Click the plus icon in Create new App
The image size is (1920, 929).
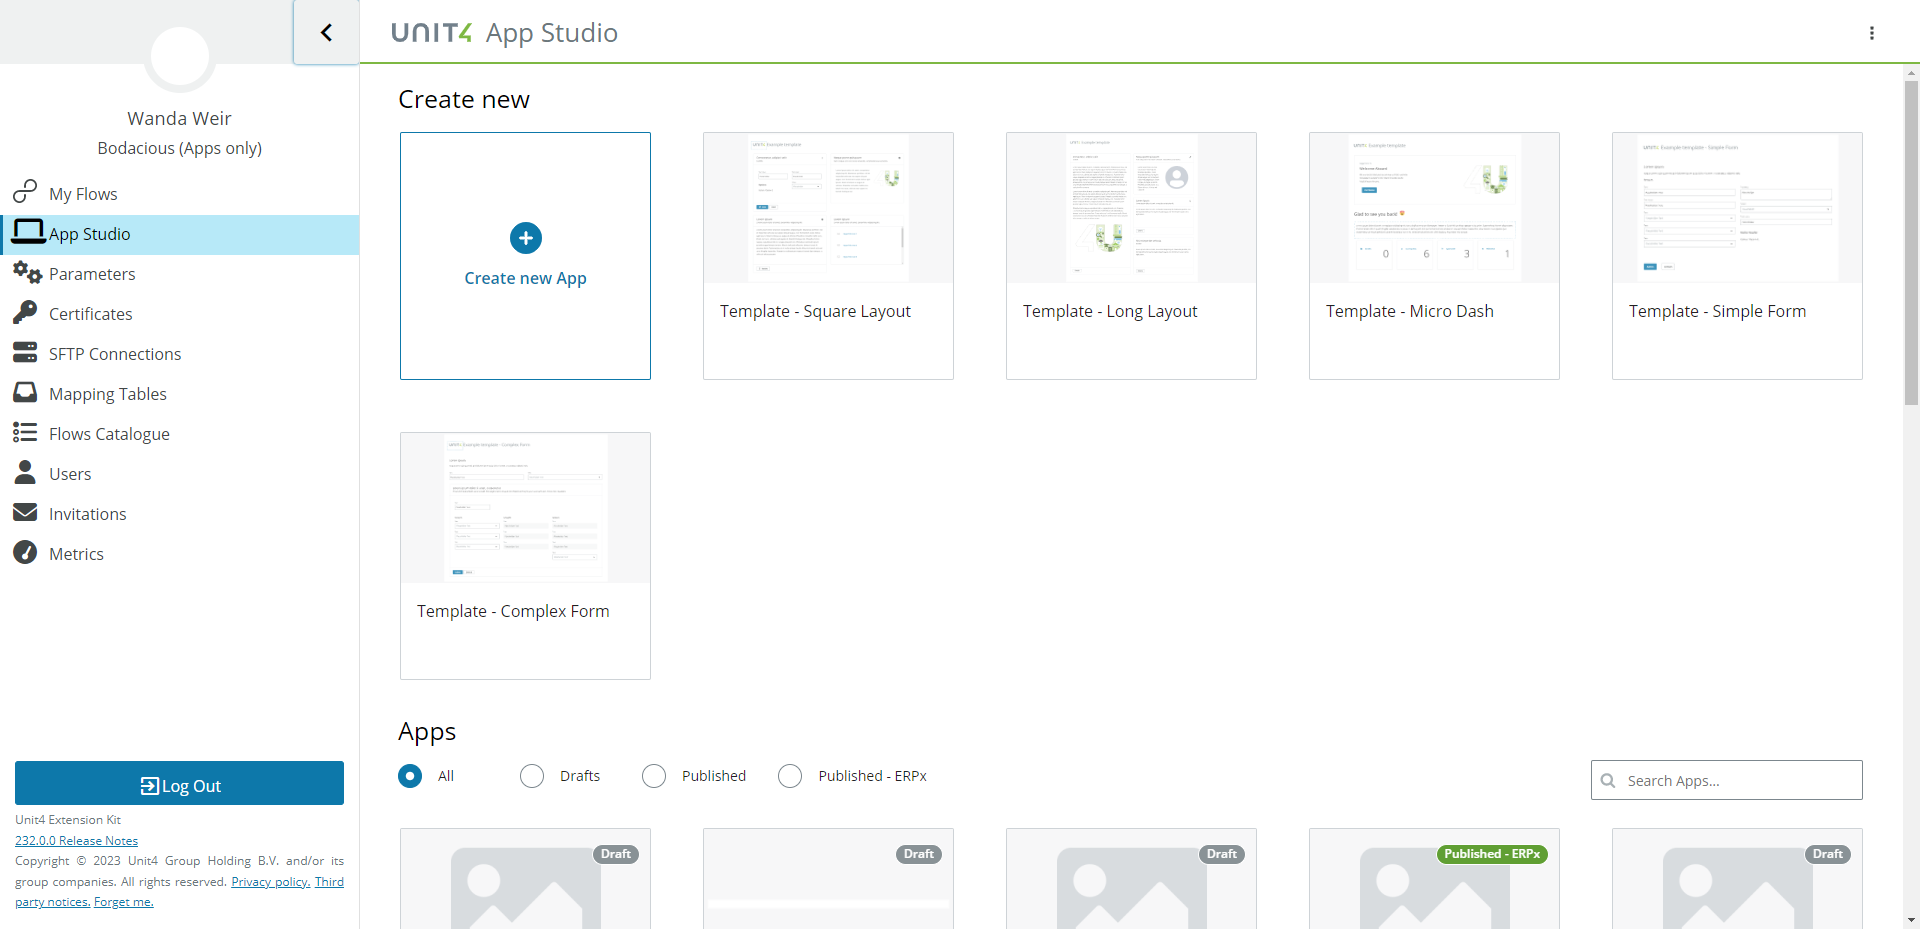point(526,238)
